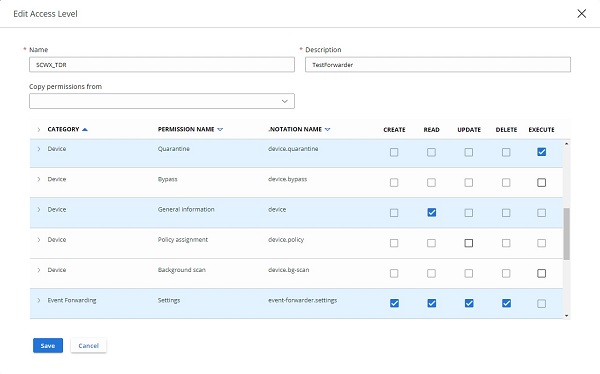Click the sort arrow beside CATEGORY header
Screen dimensions: 600x374
[85, 129]
